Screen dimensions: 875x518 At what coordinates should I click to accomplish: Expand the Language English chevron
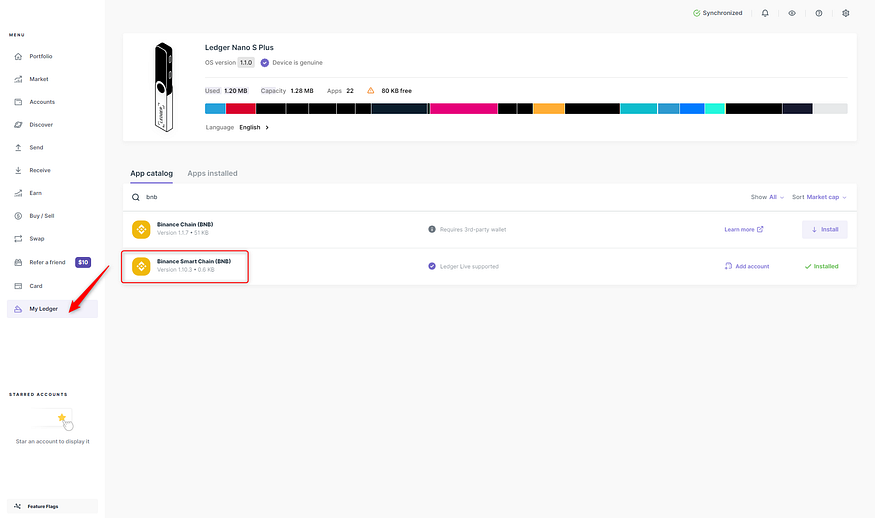click(x=267, y=127)
